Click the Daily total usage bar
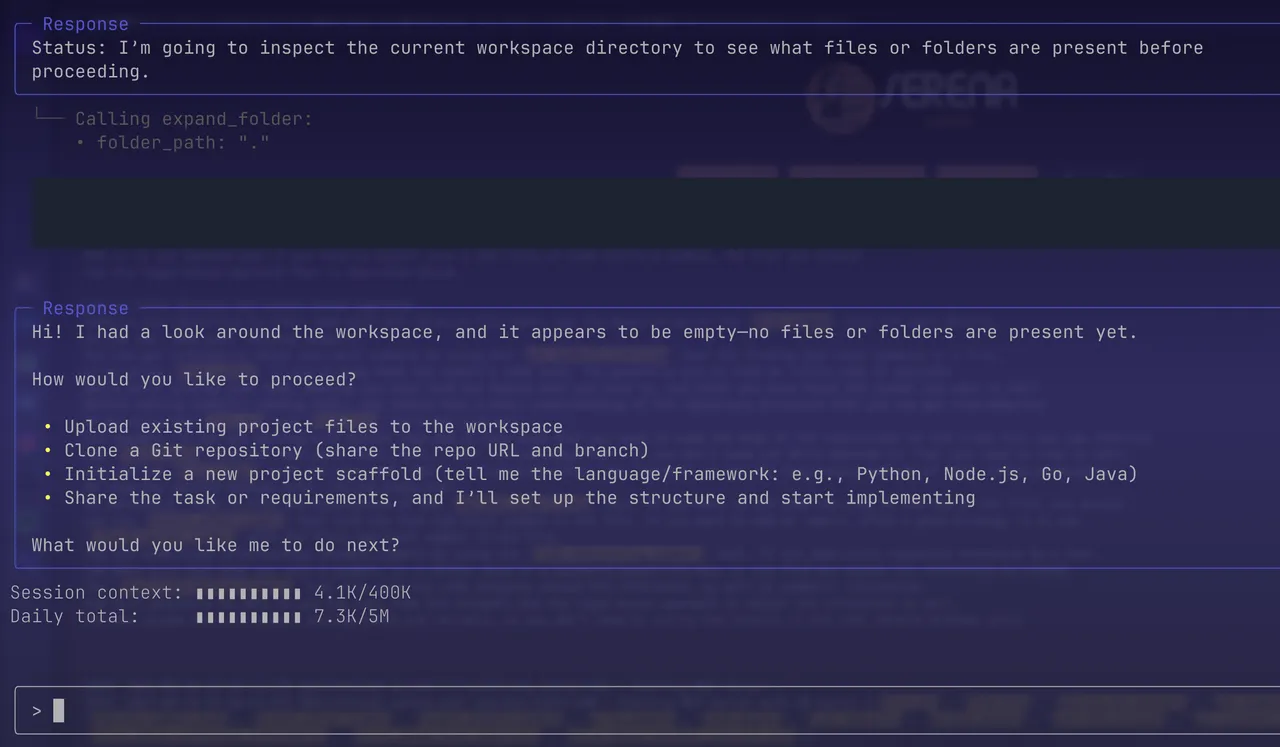This screenshot has height=747, width=1280. point(249,617)
